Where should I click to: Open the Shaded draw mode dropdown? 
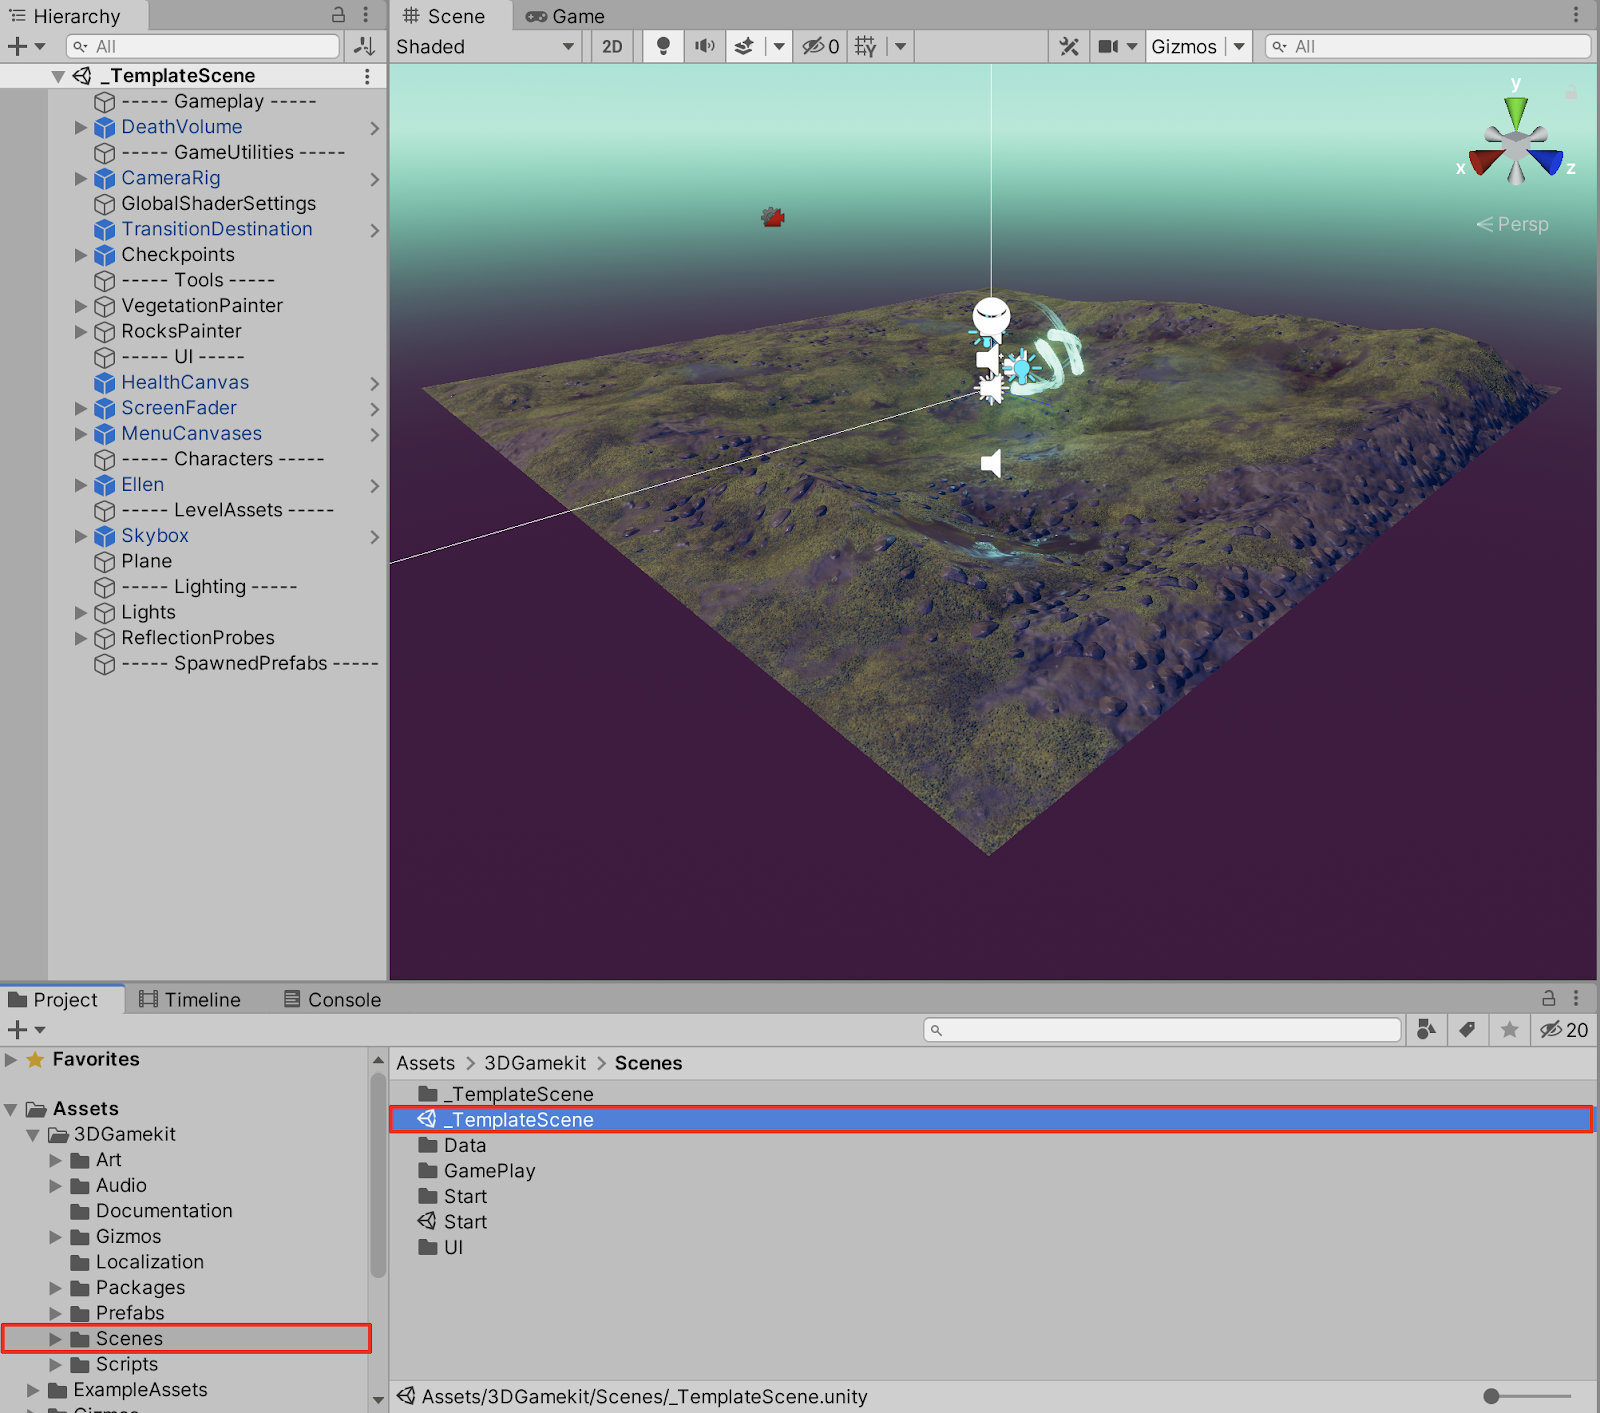pos(485,46)
